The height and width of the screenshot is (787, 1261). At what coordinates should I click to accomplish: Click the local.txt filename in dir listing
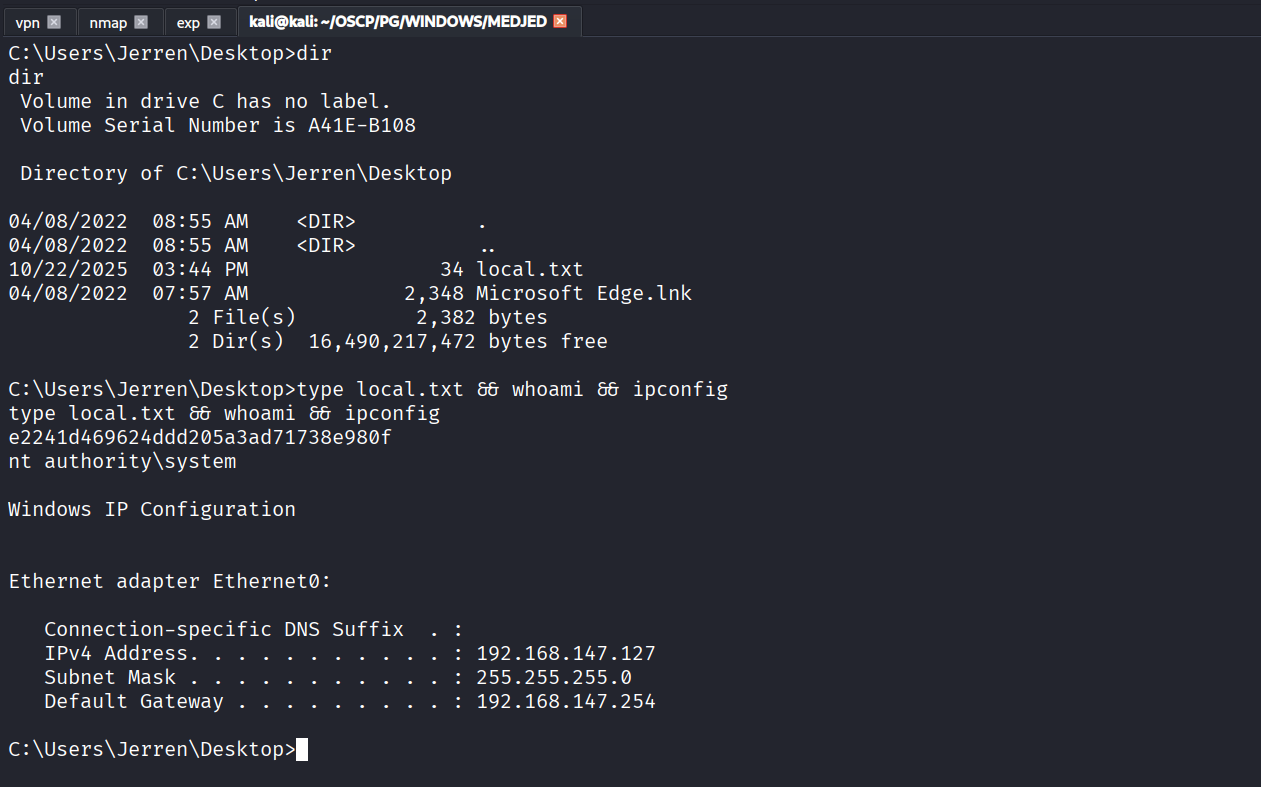[x=530, y=269]
